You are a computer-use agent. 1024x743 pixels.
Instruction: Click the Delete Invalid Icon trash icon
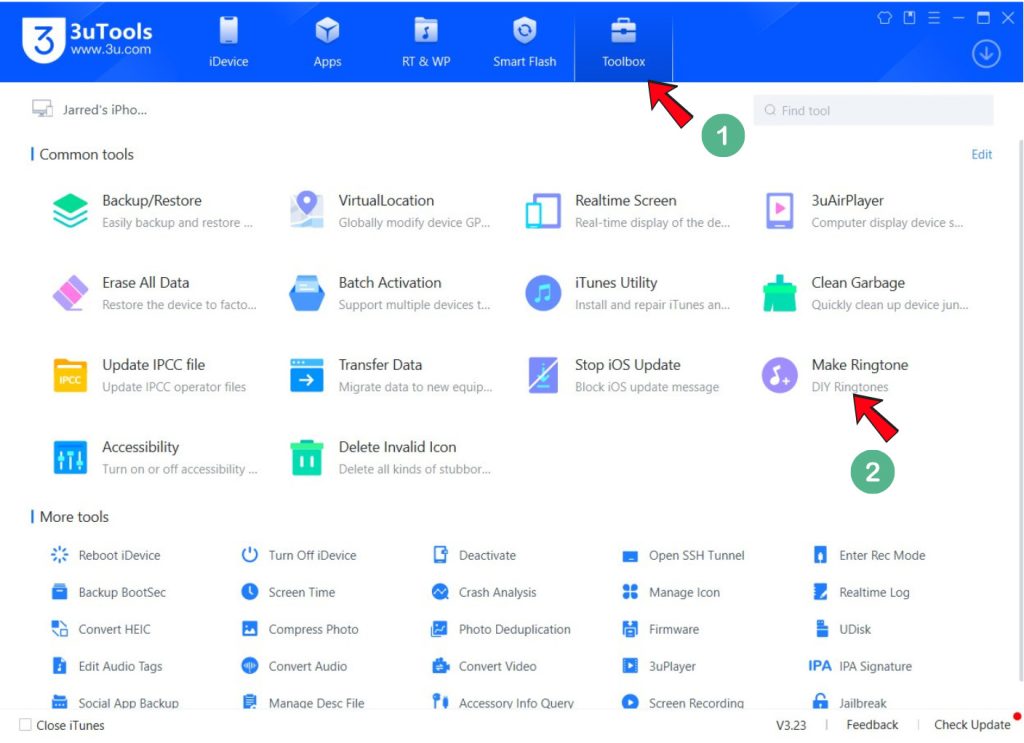[306, 458]
